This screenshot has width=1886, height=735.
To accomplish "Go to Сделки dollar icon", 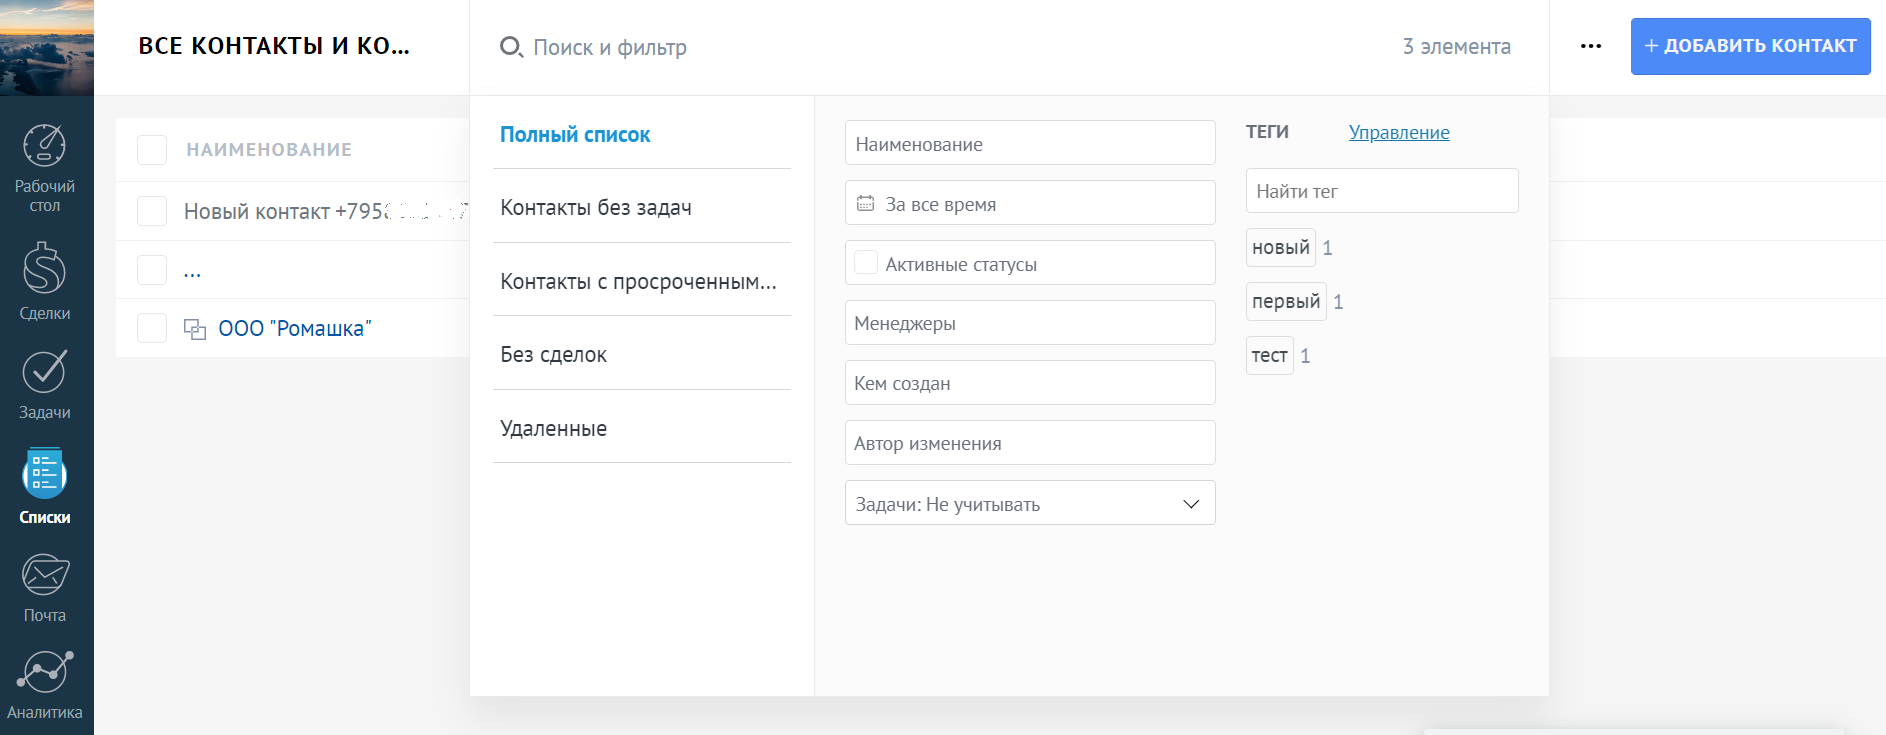I will click(45, 269).
